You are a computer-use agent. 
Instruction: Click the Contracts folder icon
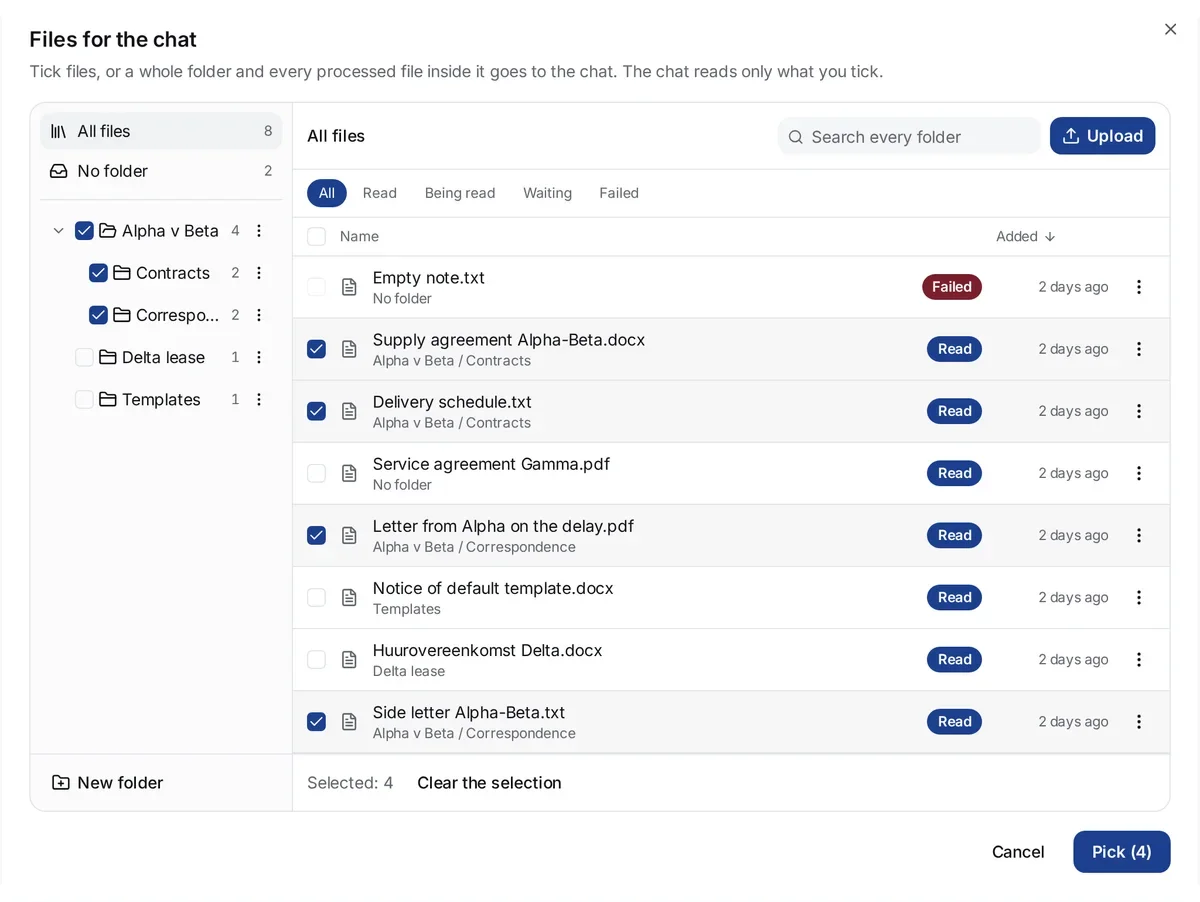coord(122,273)
